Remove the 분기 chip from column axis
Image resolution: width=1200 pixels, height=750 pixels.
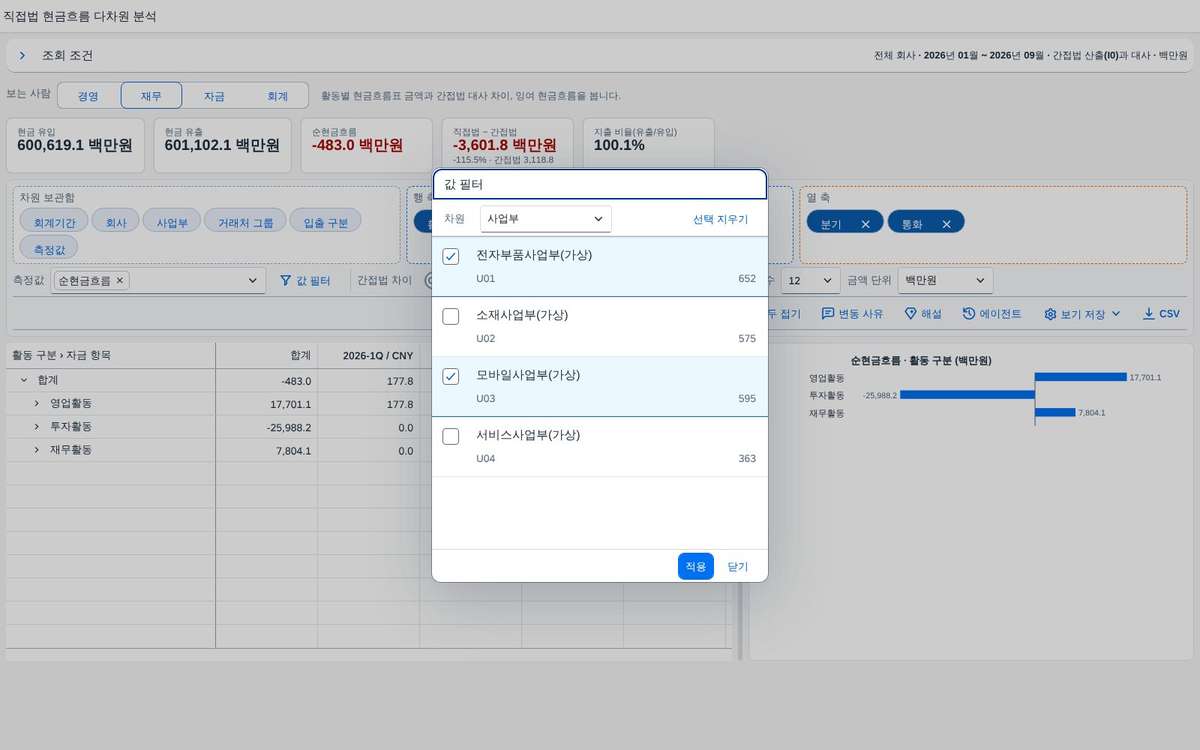865,224
